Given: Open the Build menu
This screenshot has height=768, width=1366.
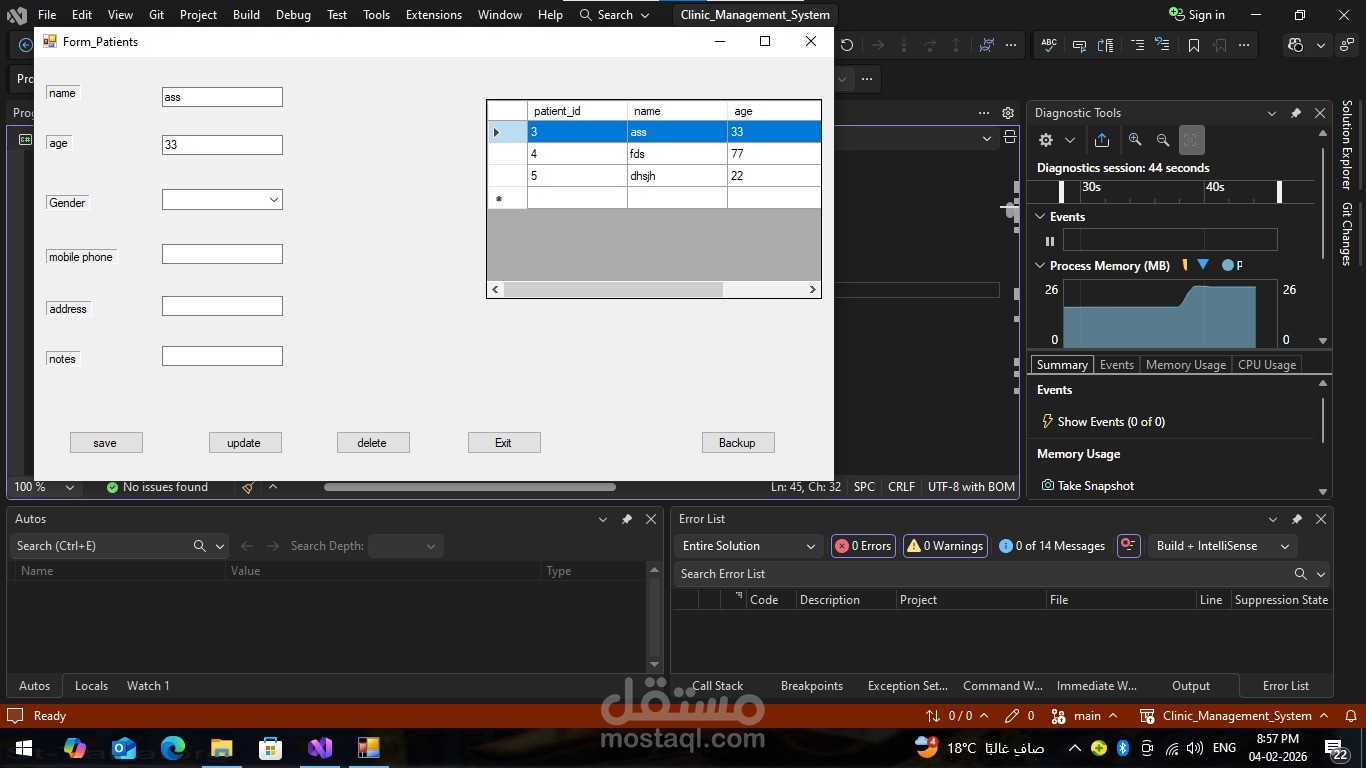Looking at the screenshot, I should click(246, 15).
